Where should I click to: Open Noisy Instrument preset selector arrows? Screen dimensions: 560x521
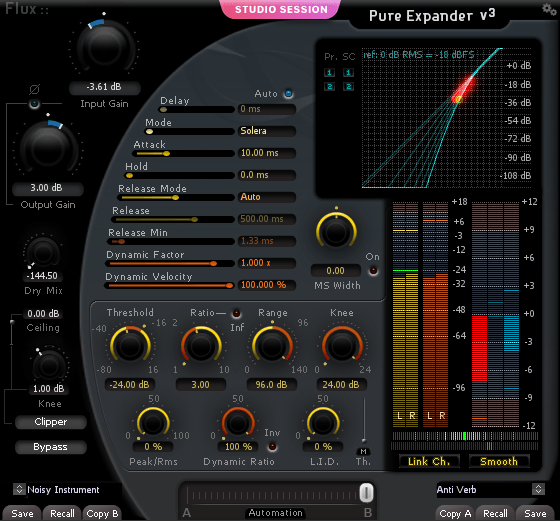19,489
